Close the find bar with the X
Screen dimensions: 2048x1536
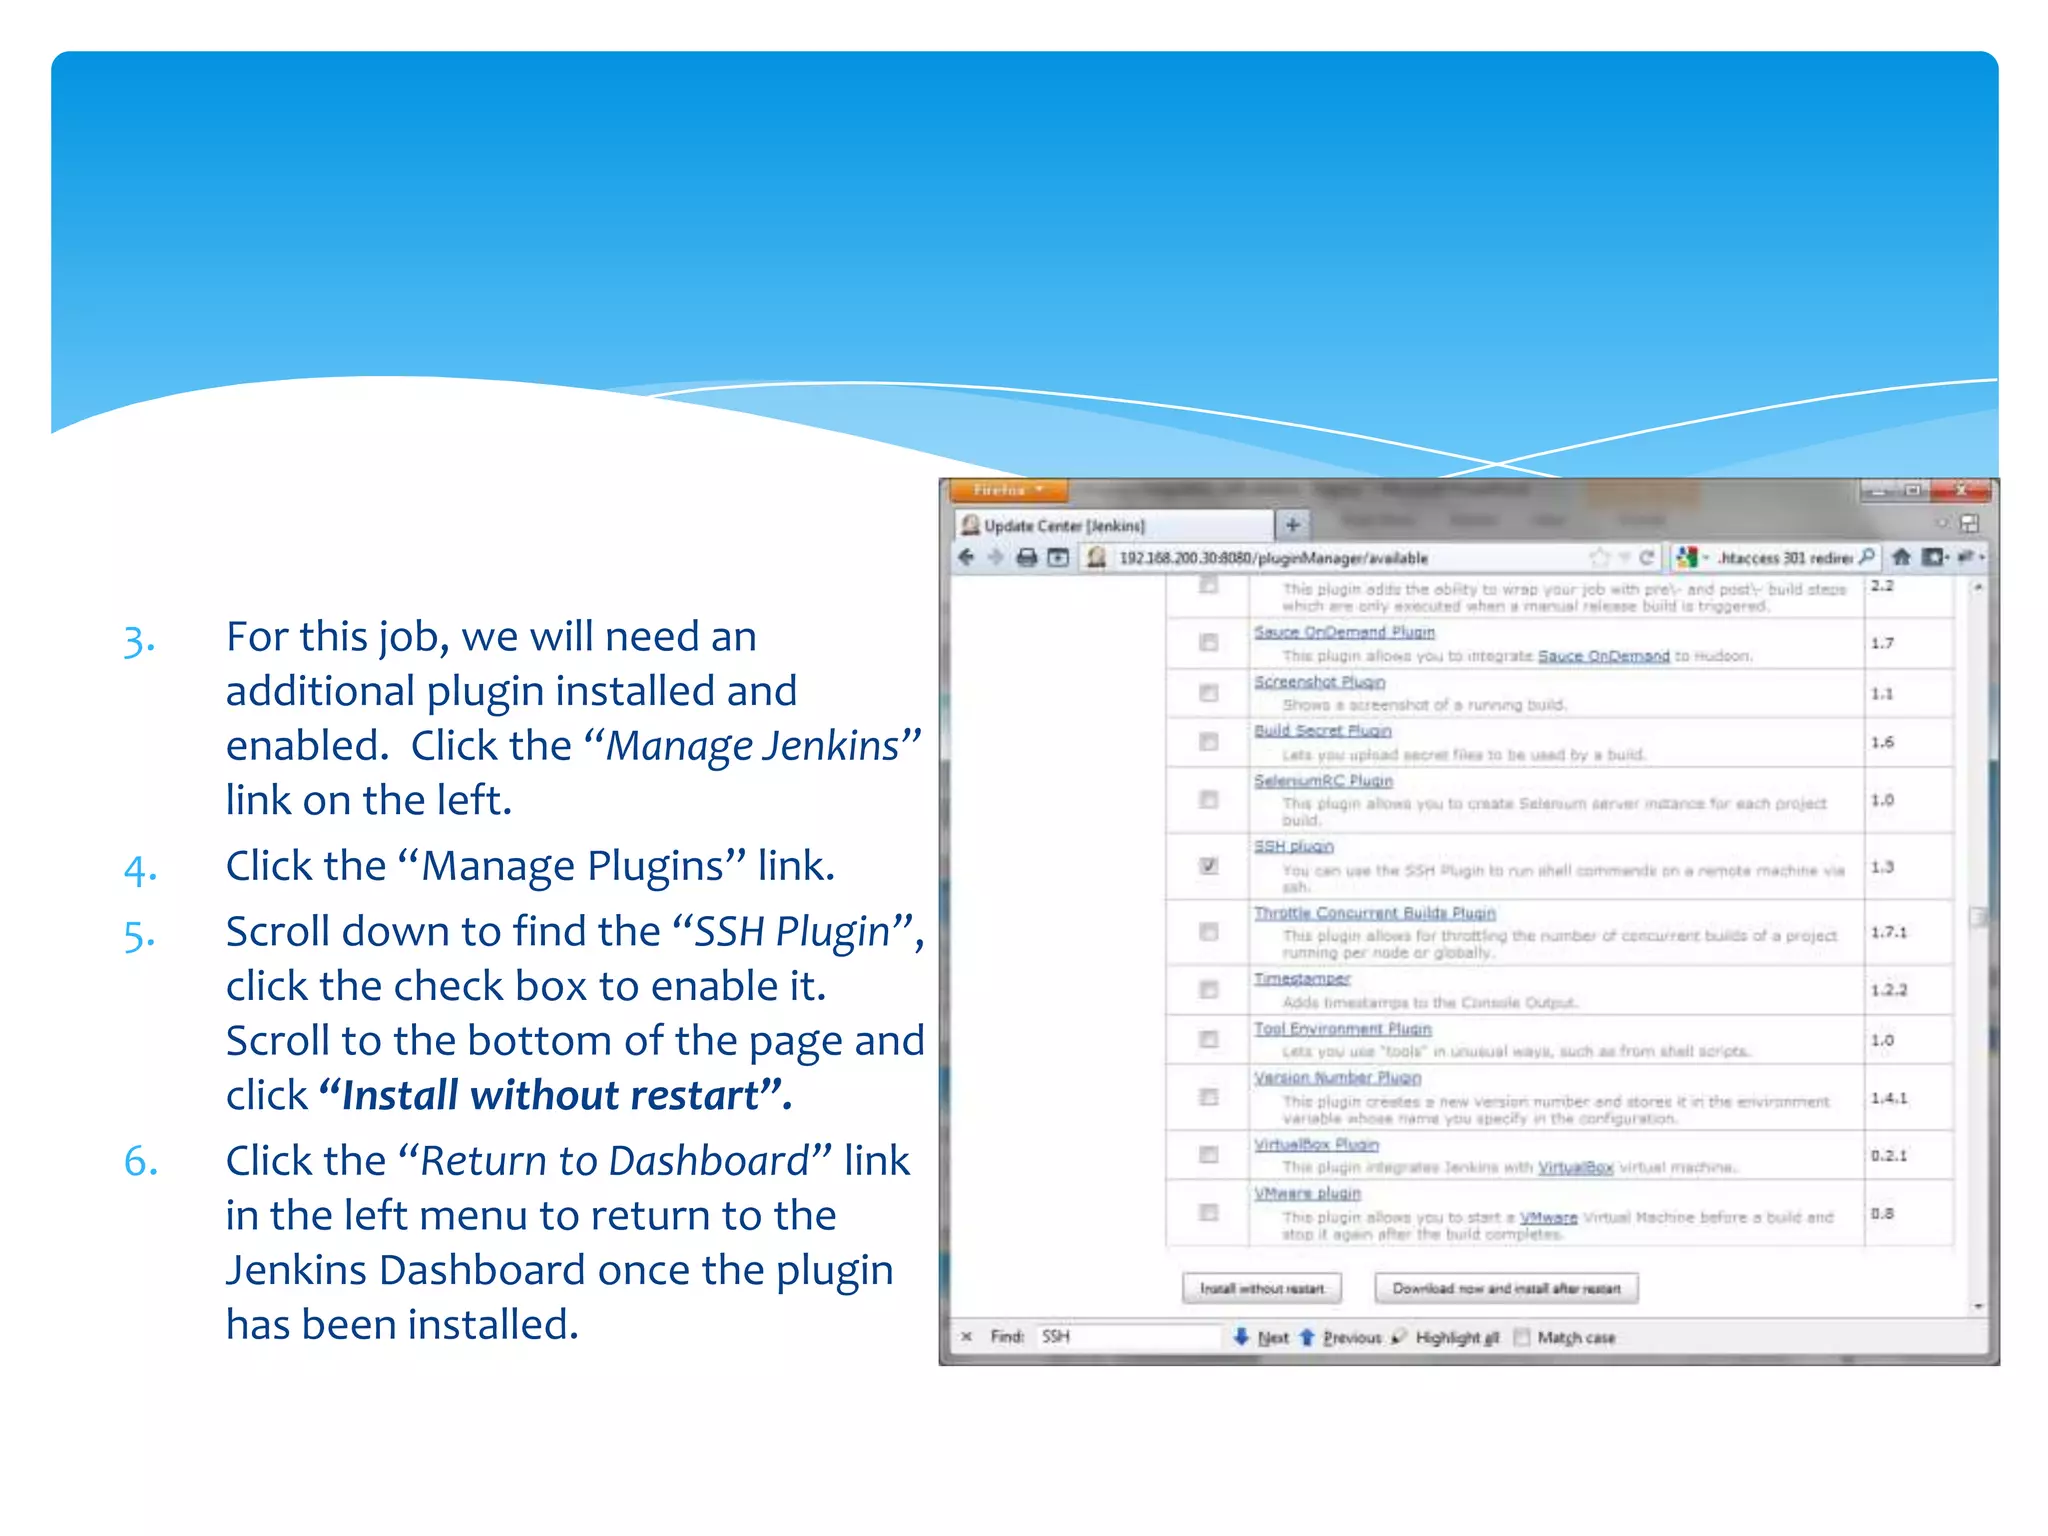point(966,1337)
